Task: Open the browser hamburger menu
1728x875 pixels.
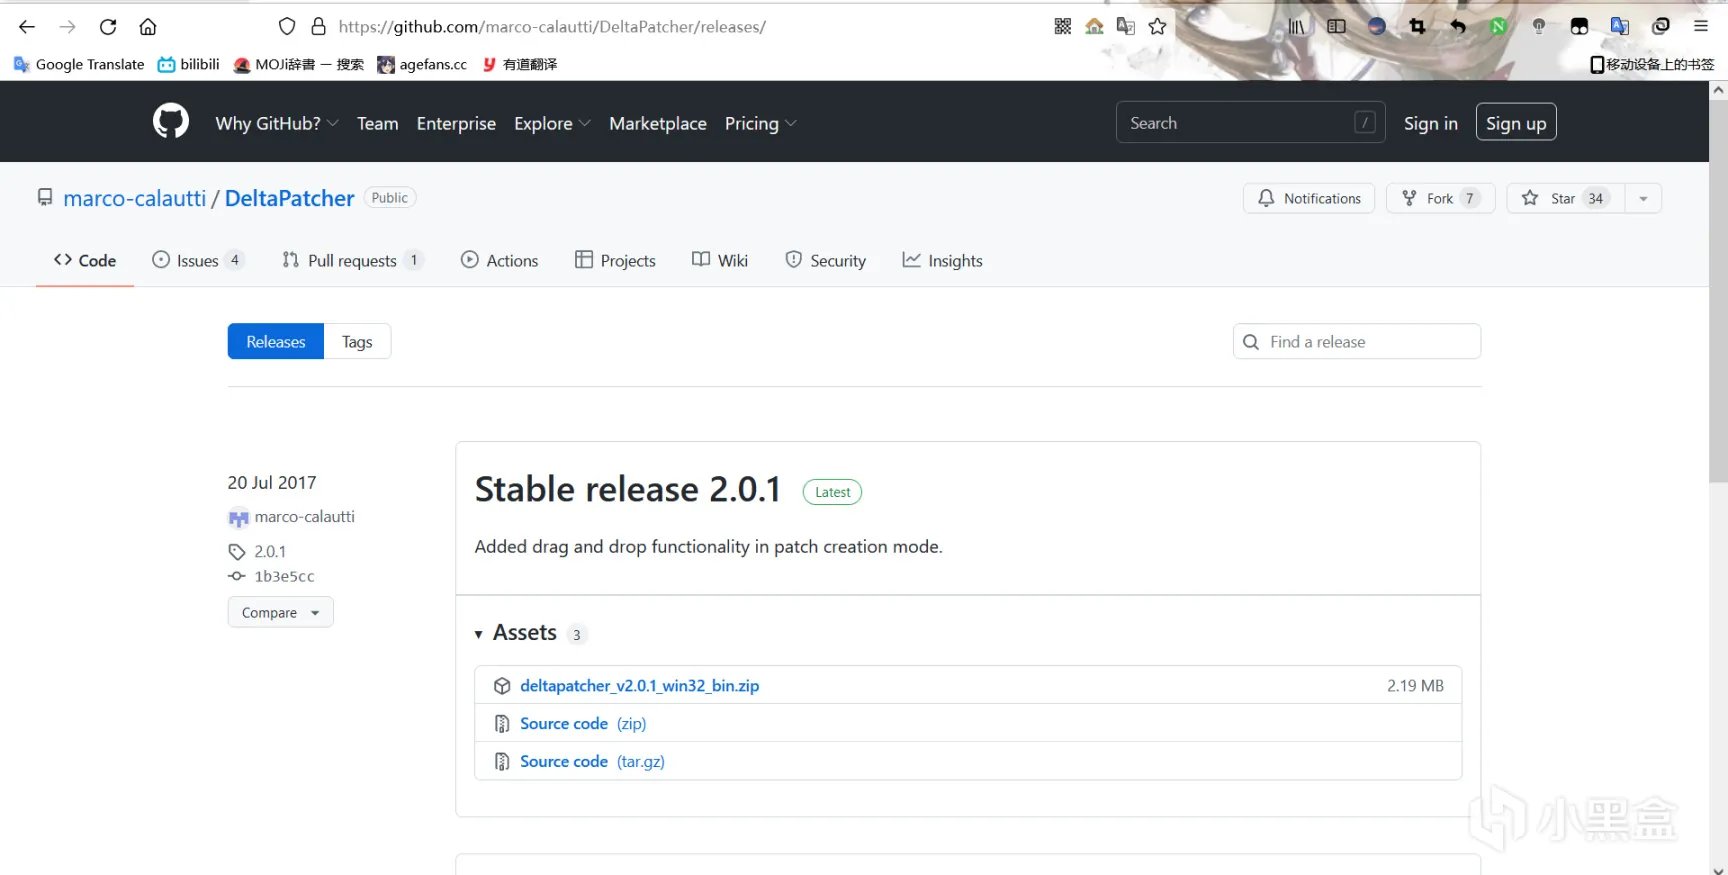Action: pos(1700,27)
